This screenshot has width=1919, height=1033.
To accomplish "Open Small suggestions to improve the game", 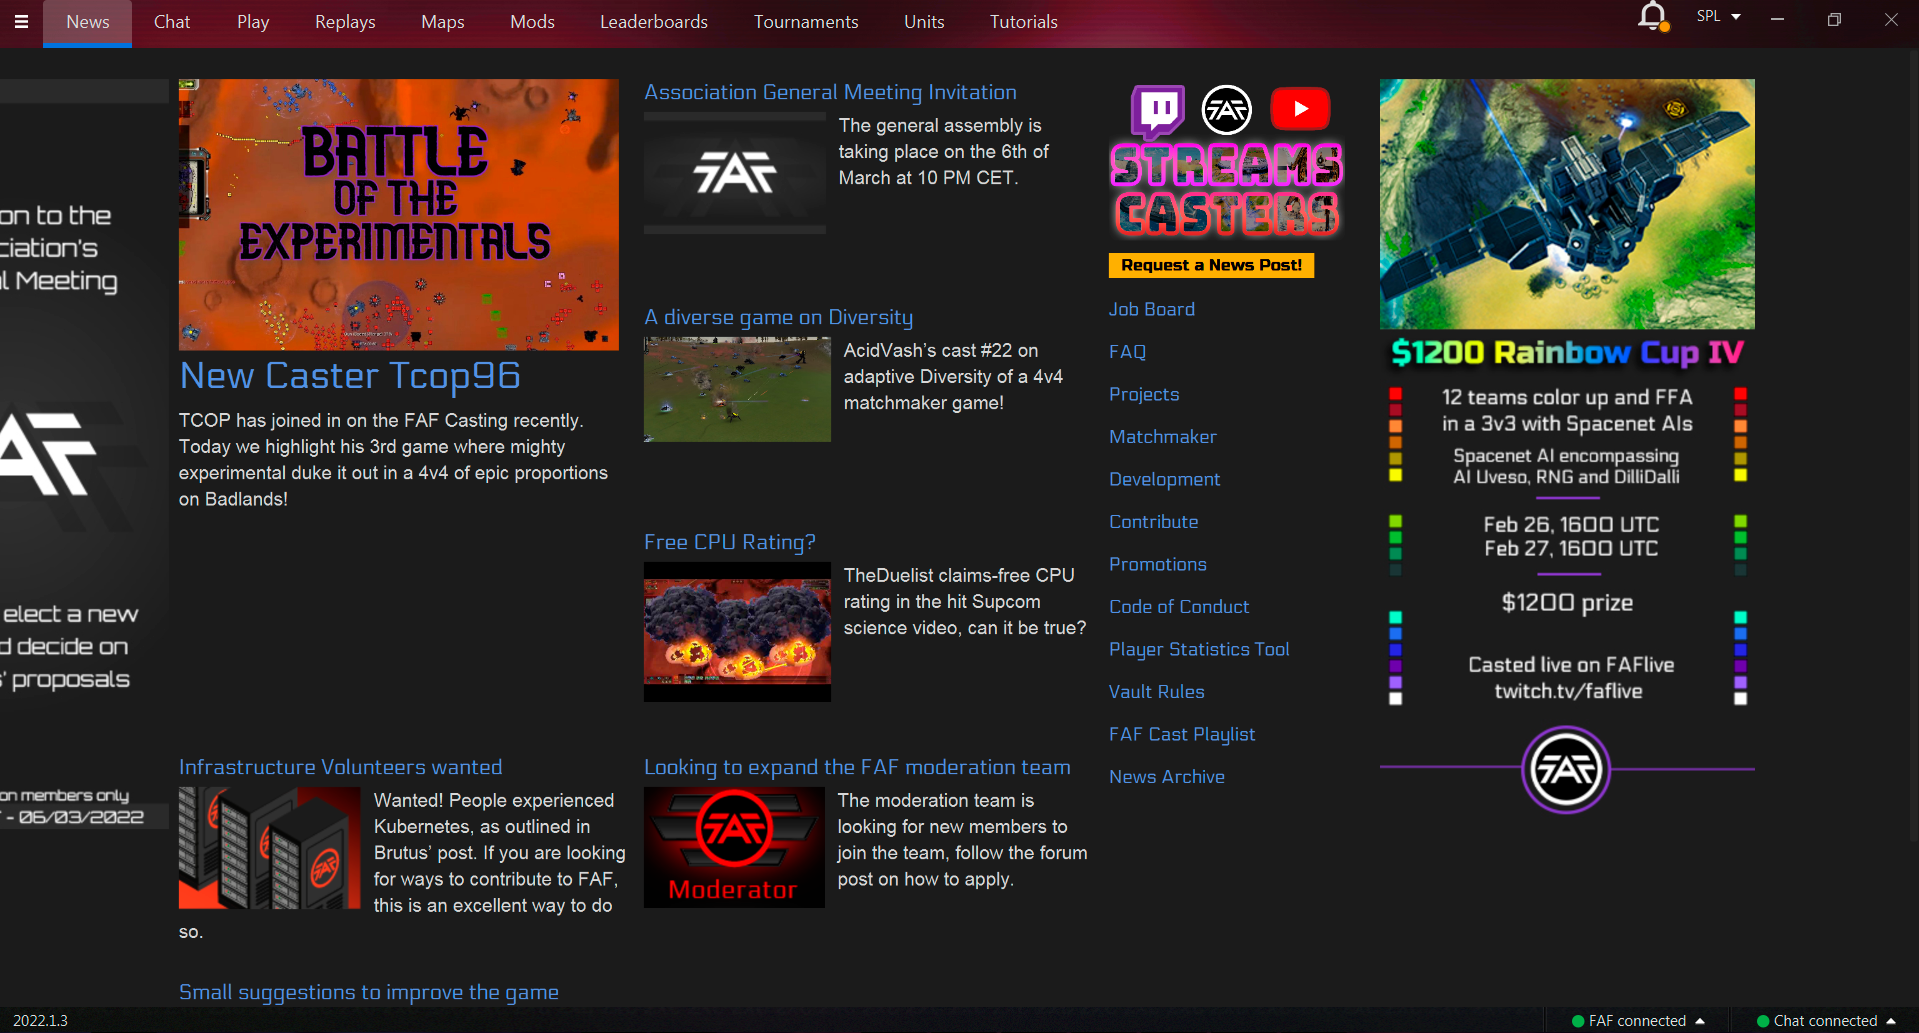I will coord(368,992).
